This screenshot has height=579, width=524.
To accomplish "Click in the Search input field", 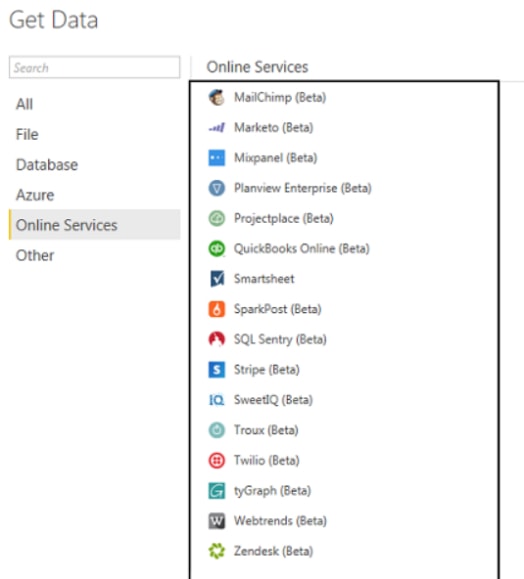I will click(95, 67).
